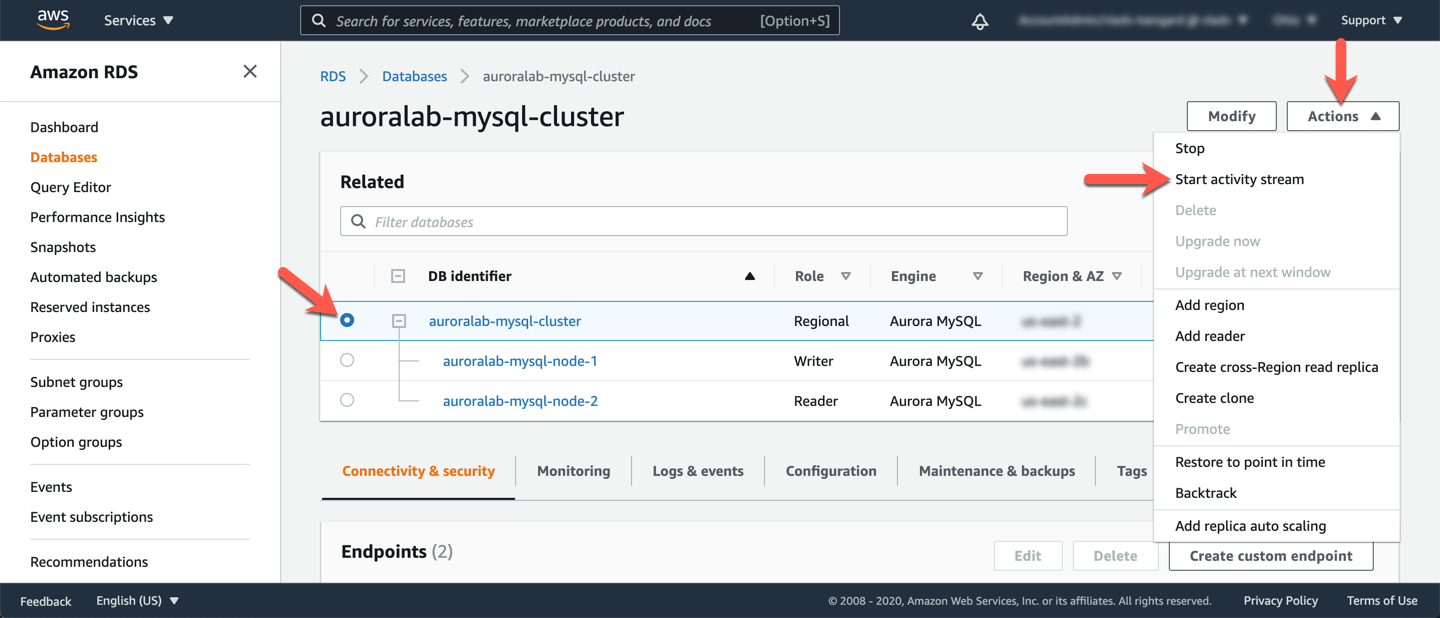Viewport: 1440px width, 618px height.
Task: Choose Start activity stream from Actions menu
Action: 1240,178
